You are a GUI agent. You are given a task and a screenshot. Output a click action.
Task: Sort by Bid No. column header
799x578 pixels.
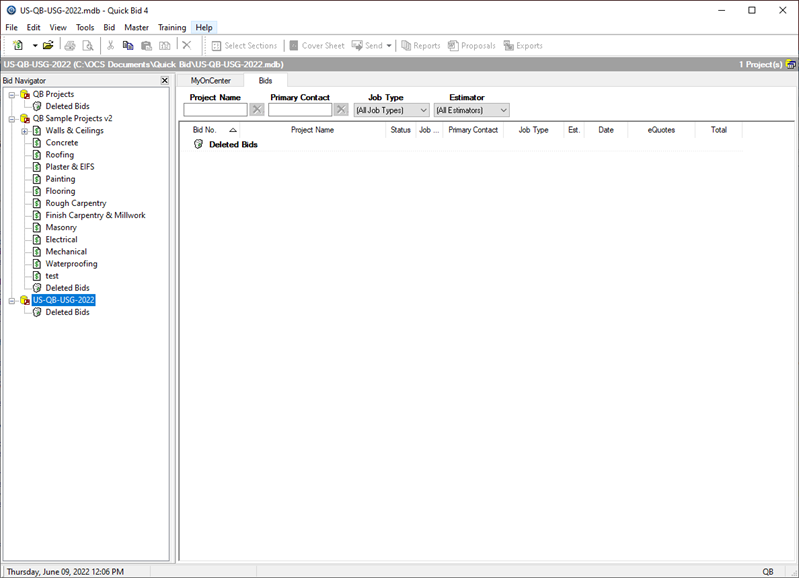click(x=212, y=130)
